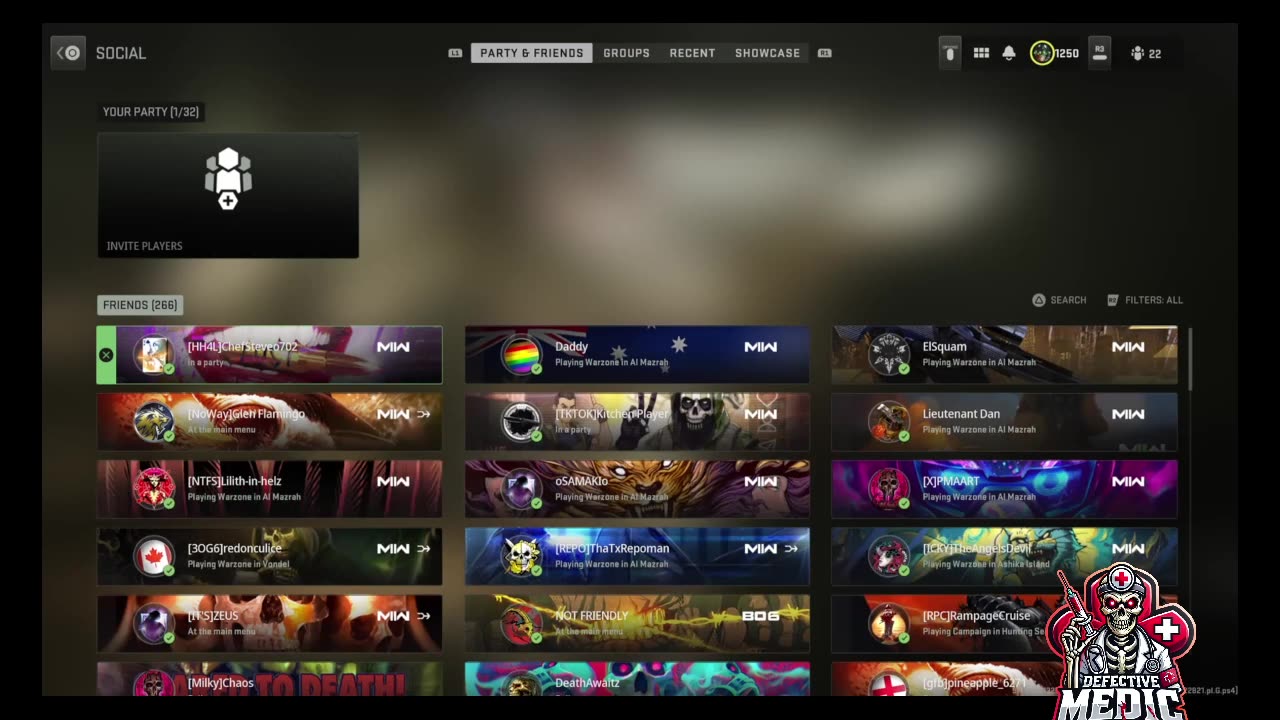The image size is (1280, 720).
Task: Select the Daddy friend card
Action: click(637, 355)
